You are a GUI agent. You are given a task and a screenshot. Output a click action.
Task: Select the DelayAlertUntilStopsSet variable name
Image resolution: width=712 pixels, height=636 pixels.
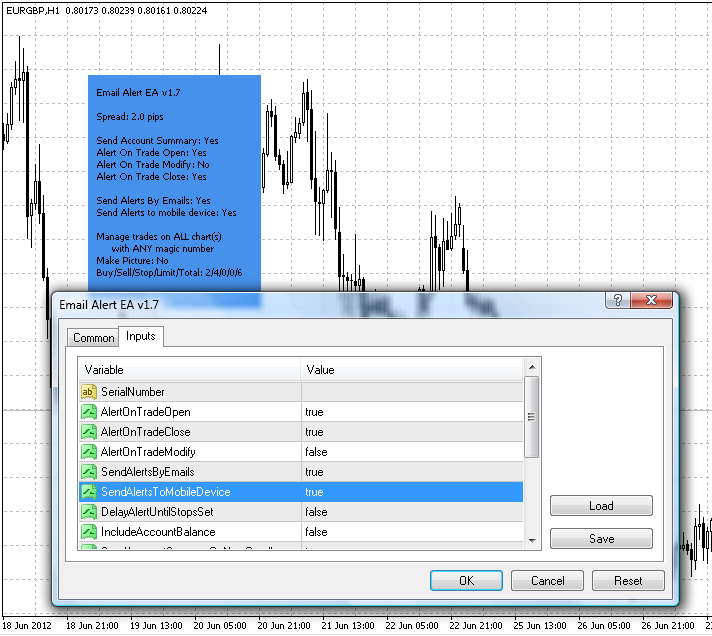point(157,512)
